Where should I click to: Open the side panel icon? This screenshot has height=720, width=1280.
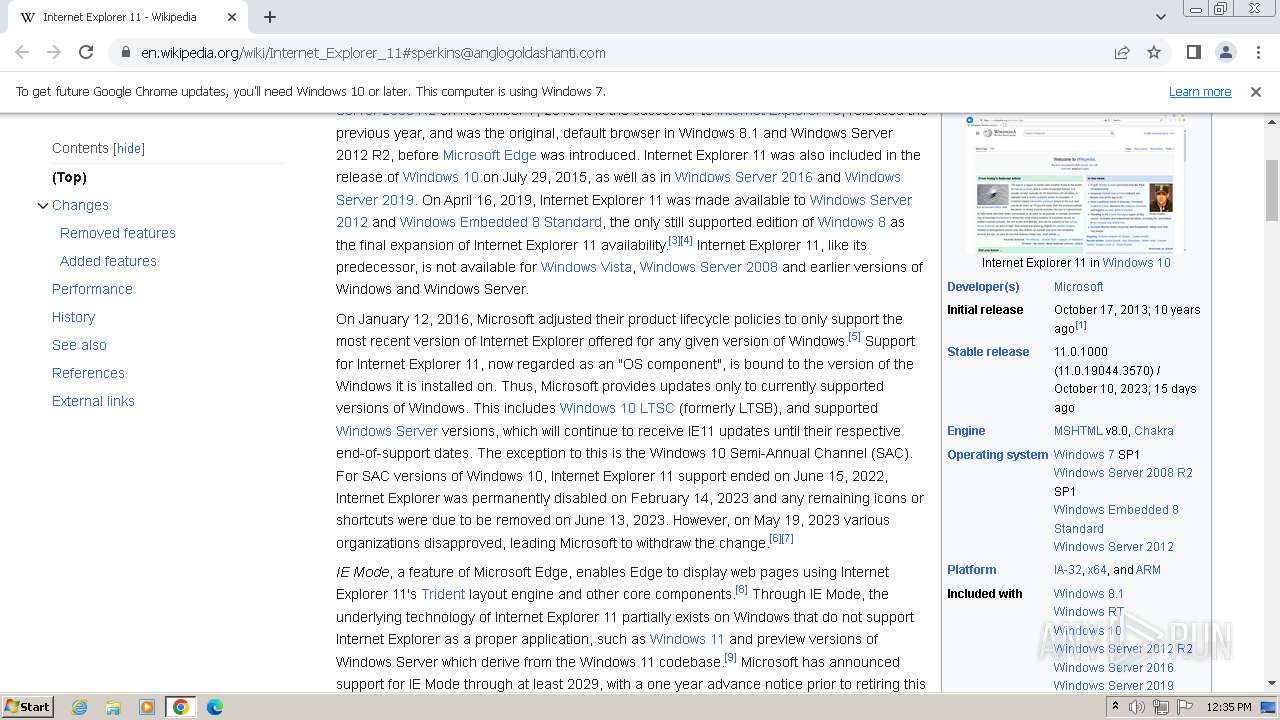1193,52
